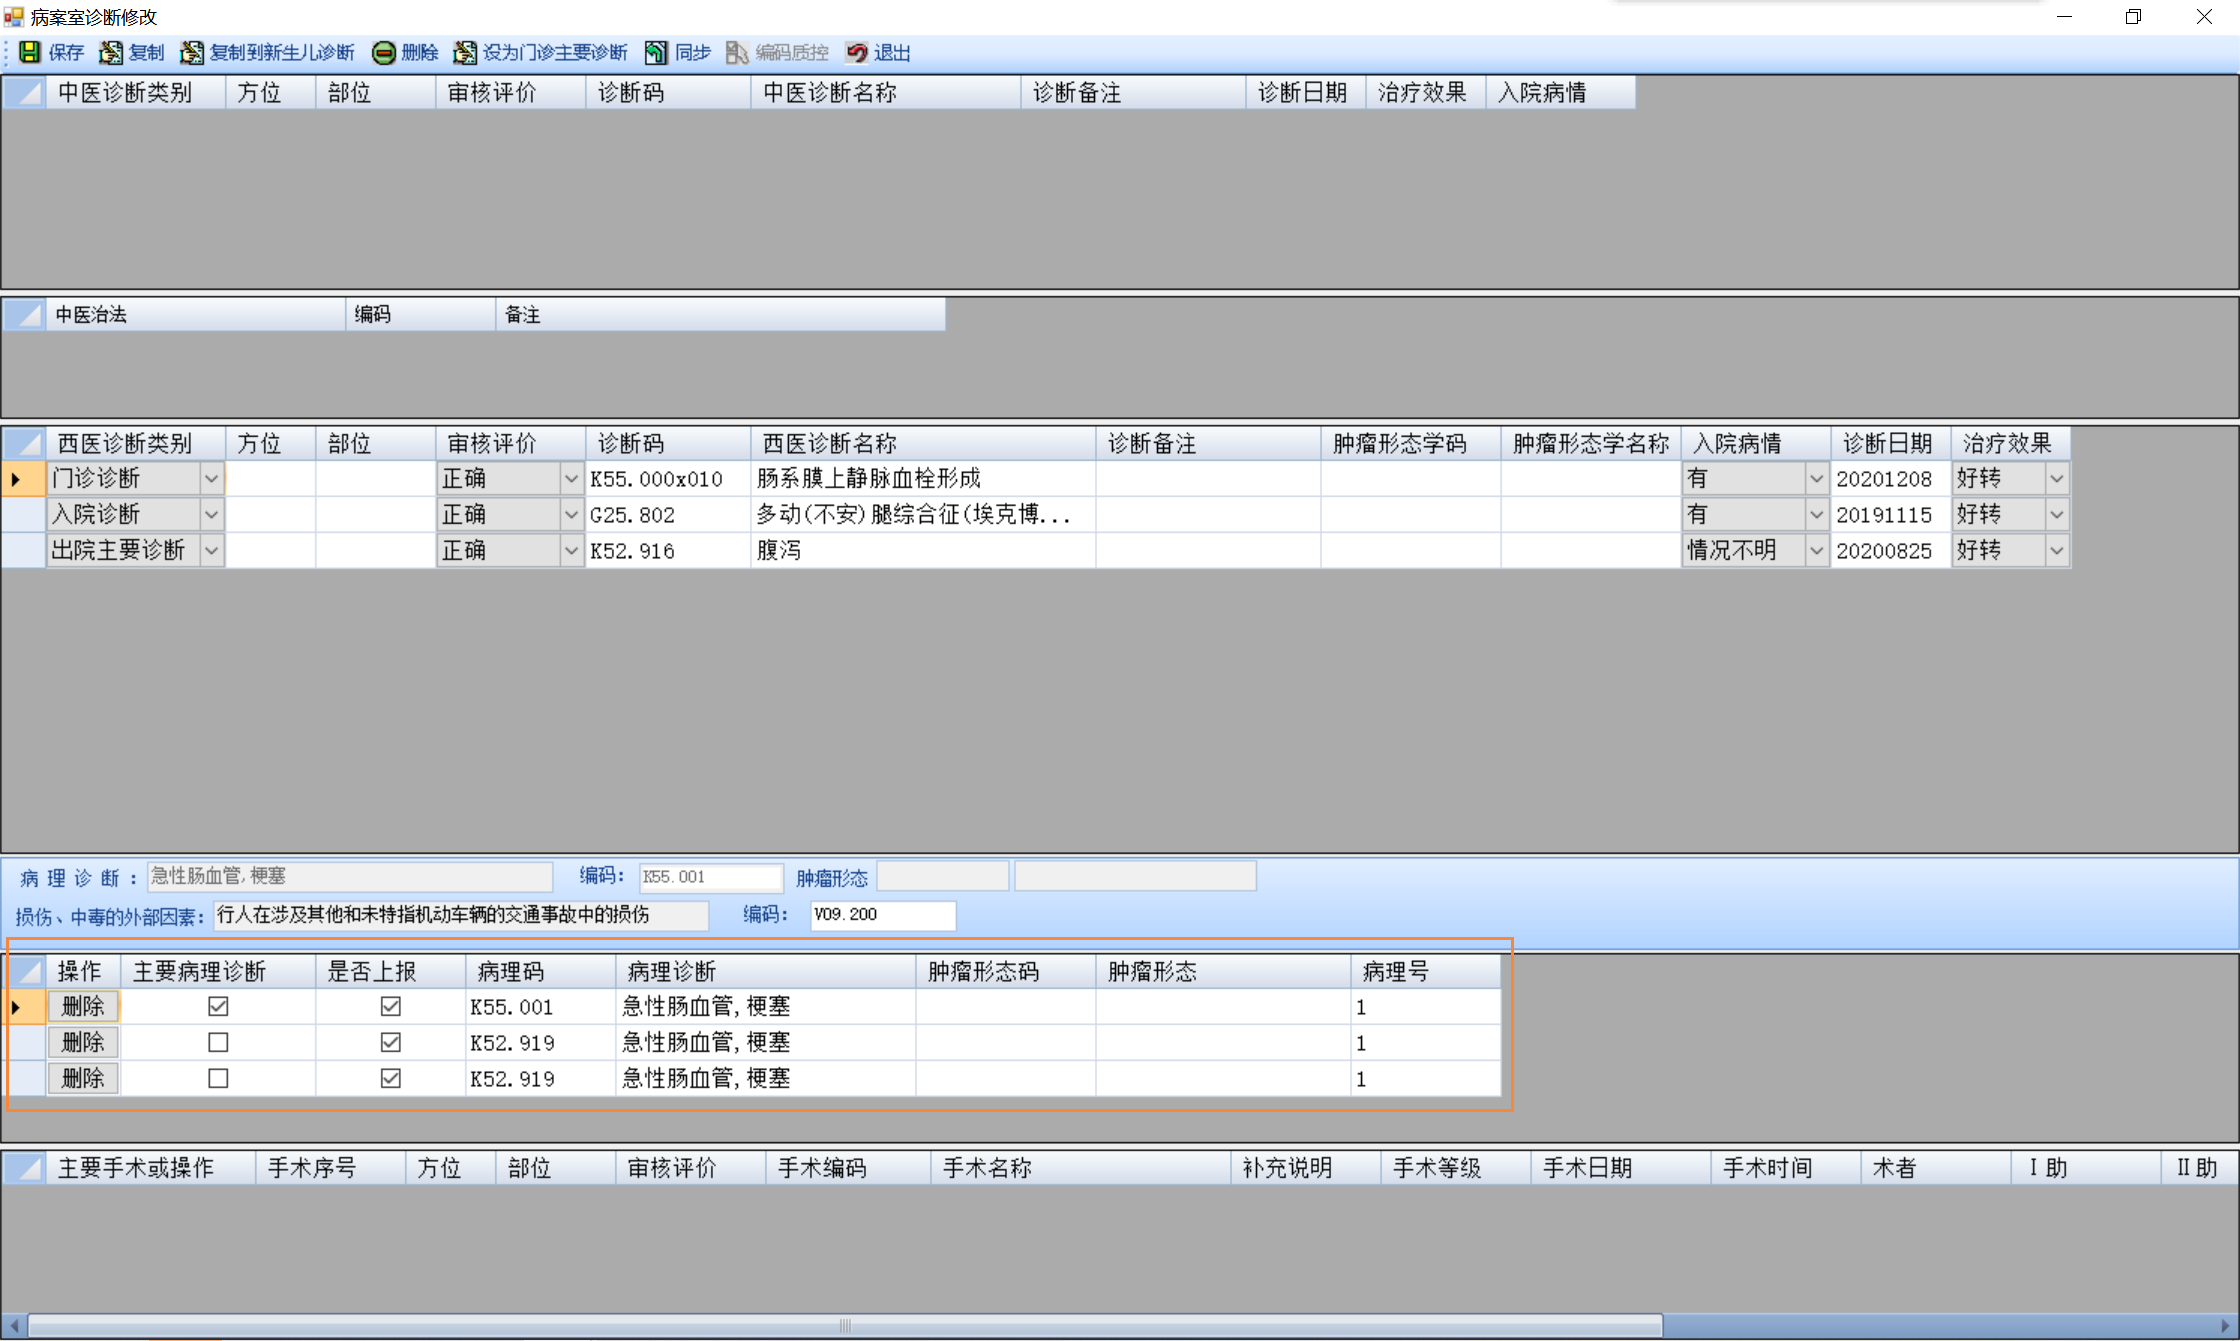The image size is (2240, 1341).
Task: Click the red Exit (退出) toolbar icon
Action: 857,52
